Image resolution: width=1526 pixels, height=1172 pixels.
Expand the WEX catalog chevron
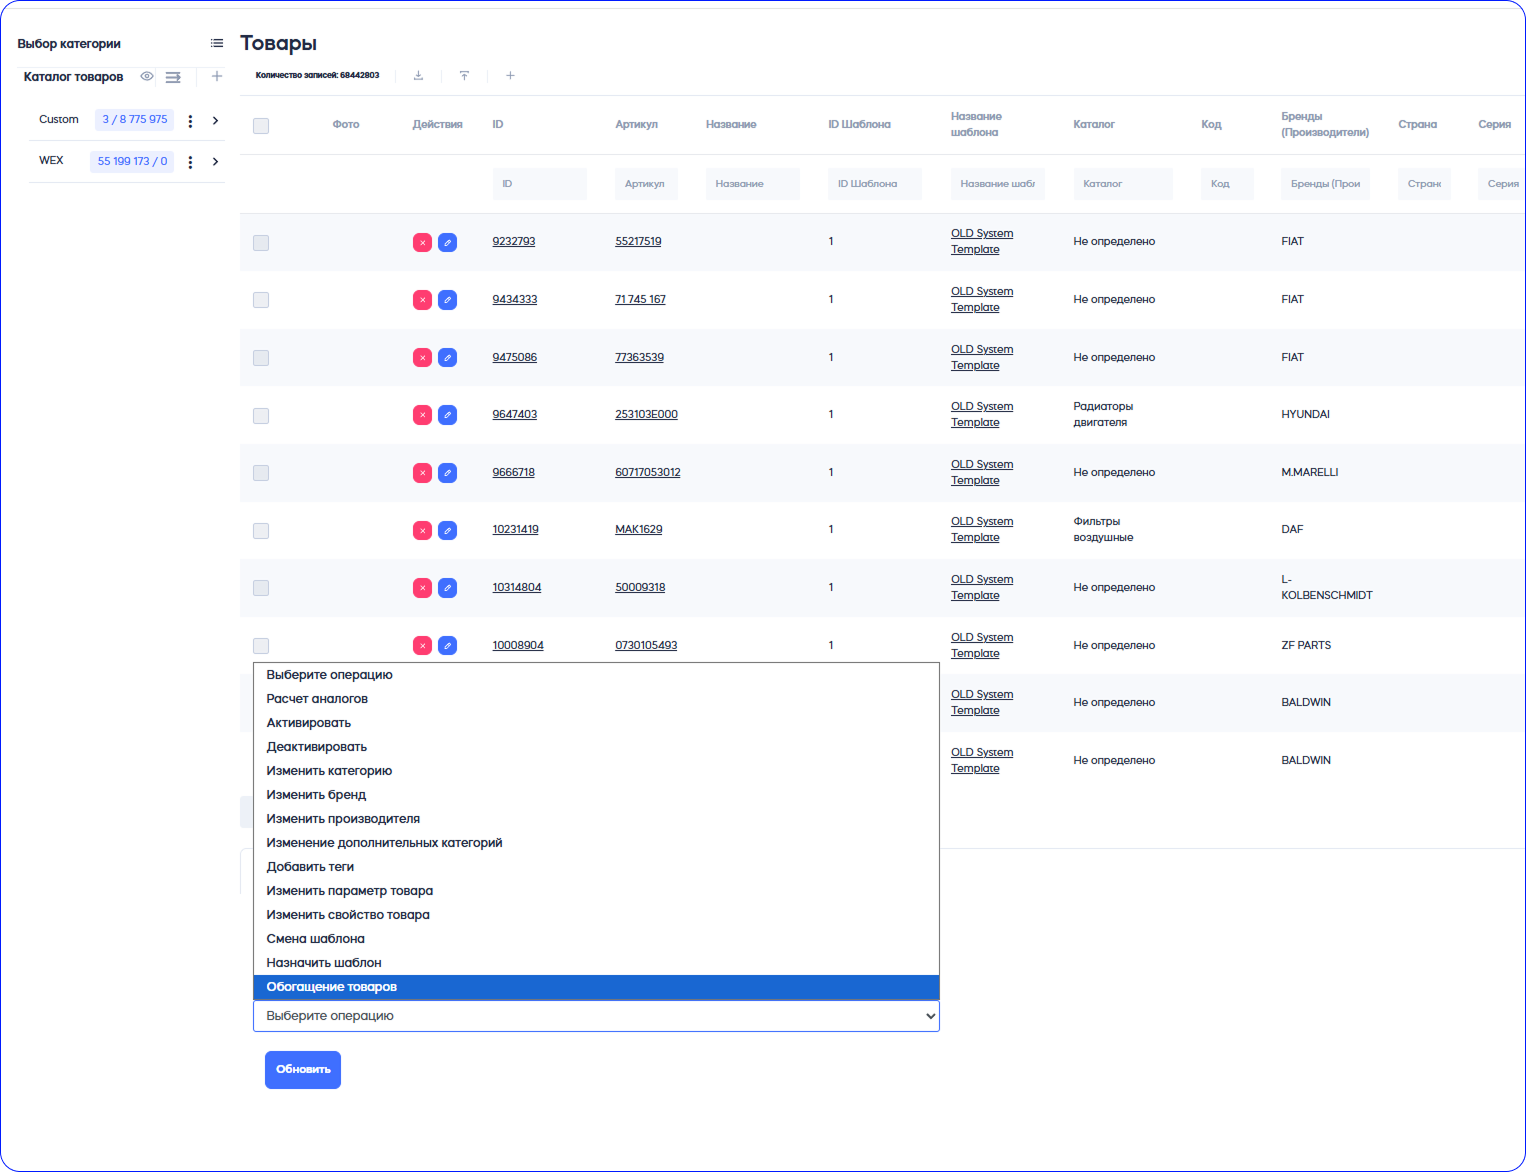pos(215,162)
